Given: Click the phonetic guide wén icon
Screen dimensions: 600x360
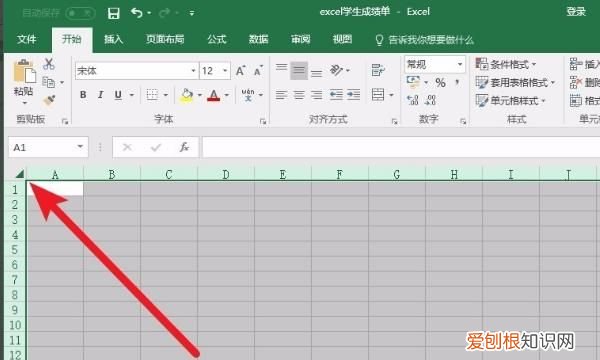Looking at the screenshot, I should point(248,94).
